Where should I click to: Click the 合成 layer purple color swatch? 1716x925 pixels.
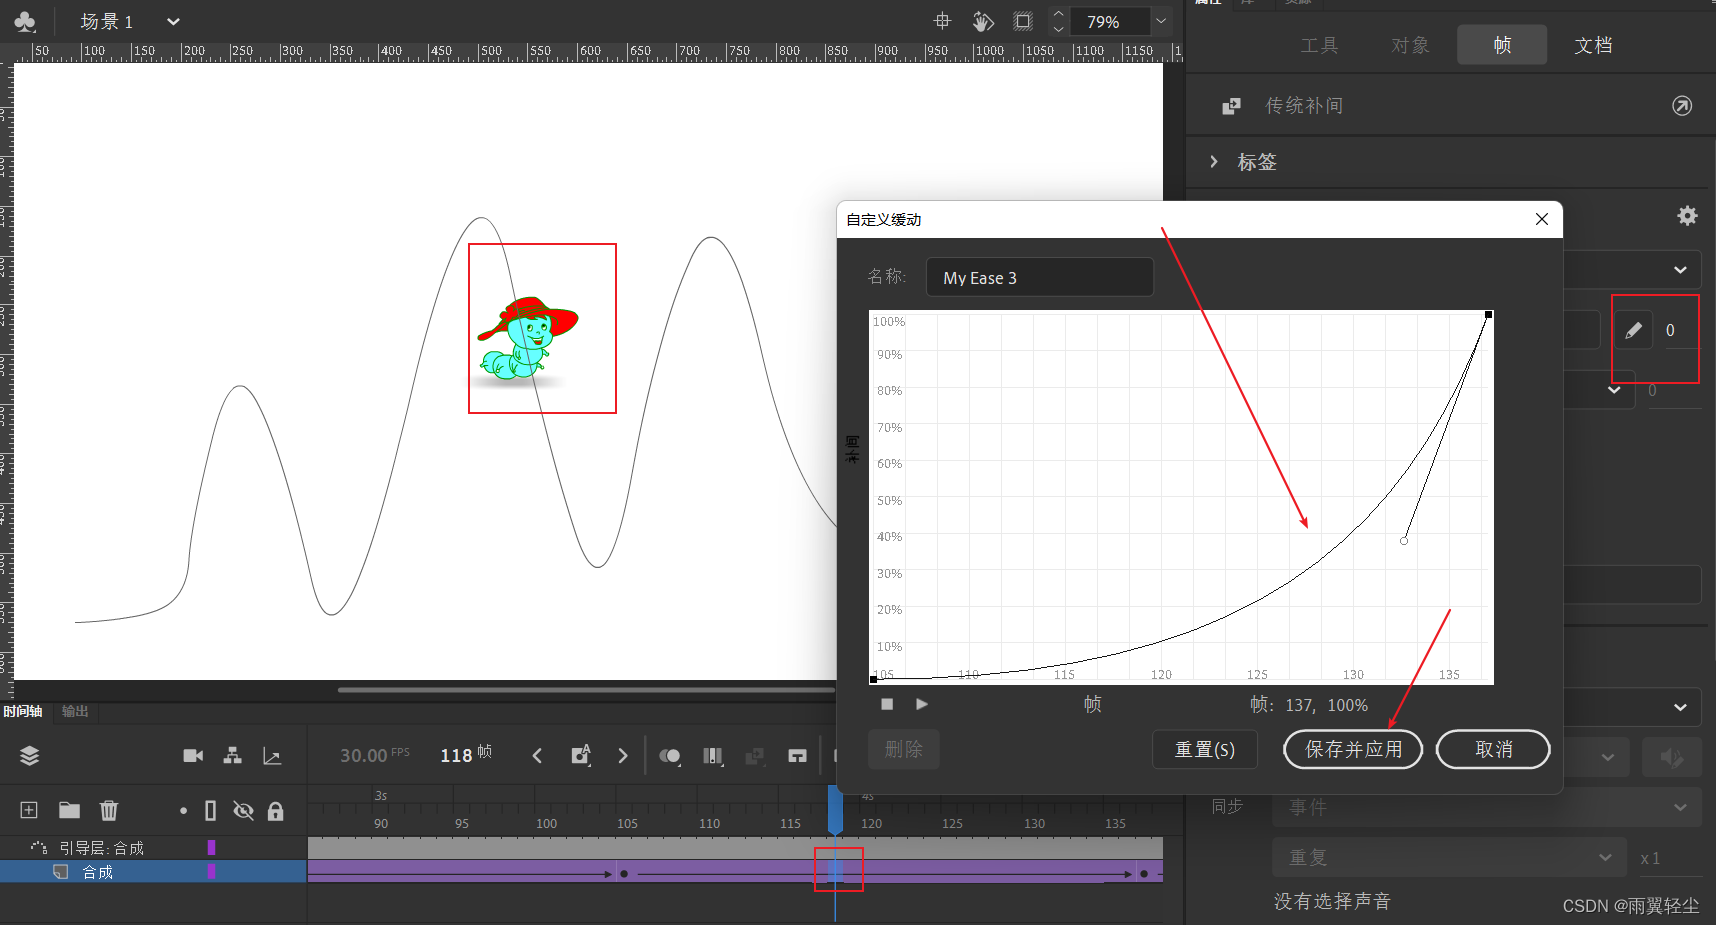click(x=211, y=872)
